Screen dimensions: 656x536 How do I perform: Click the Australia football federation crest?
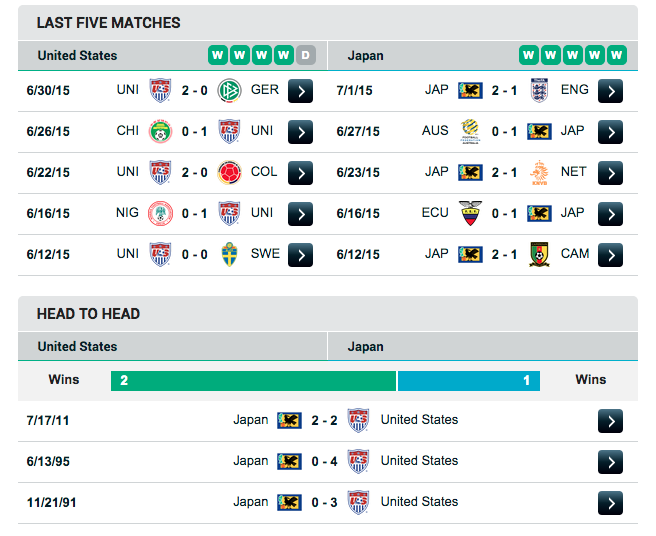470,131
